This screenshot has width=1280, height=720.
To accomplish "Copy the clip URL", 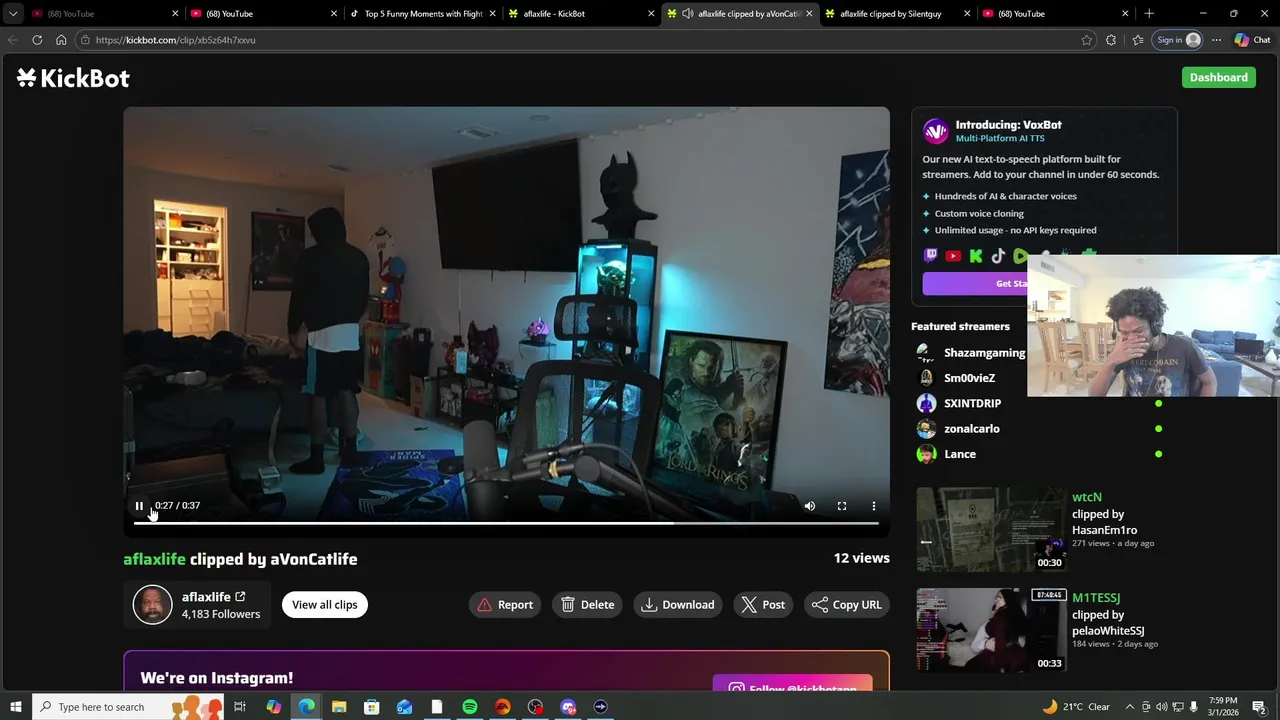I will click(847, 604).
